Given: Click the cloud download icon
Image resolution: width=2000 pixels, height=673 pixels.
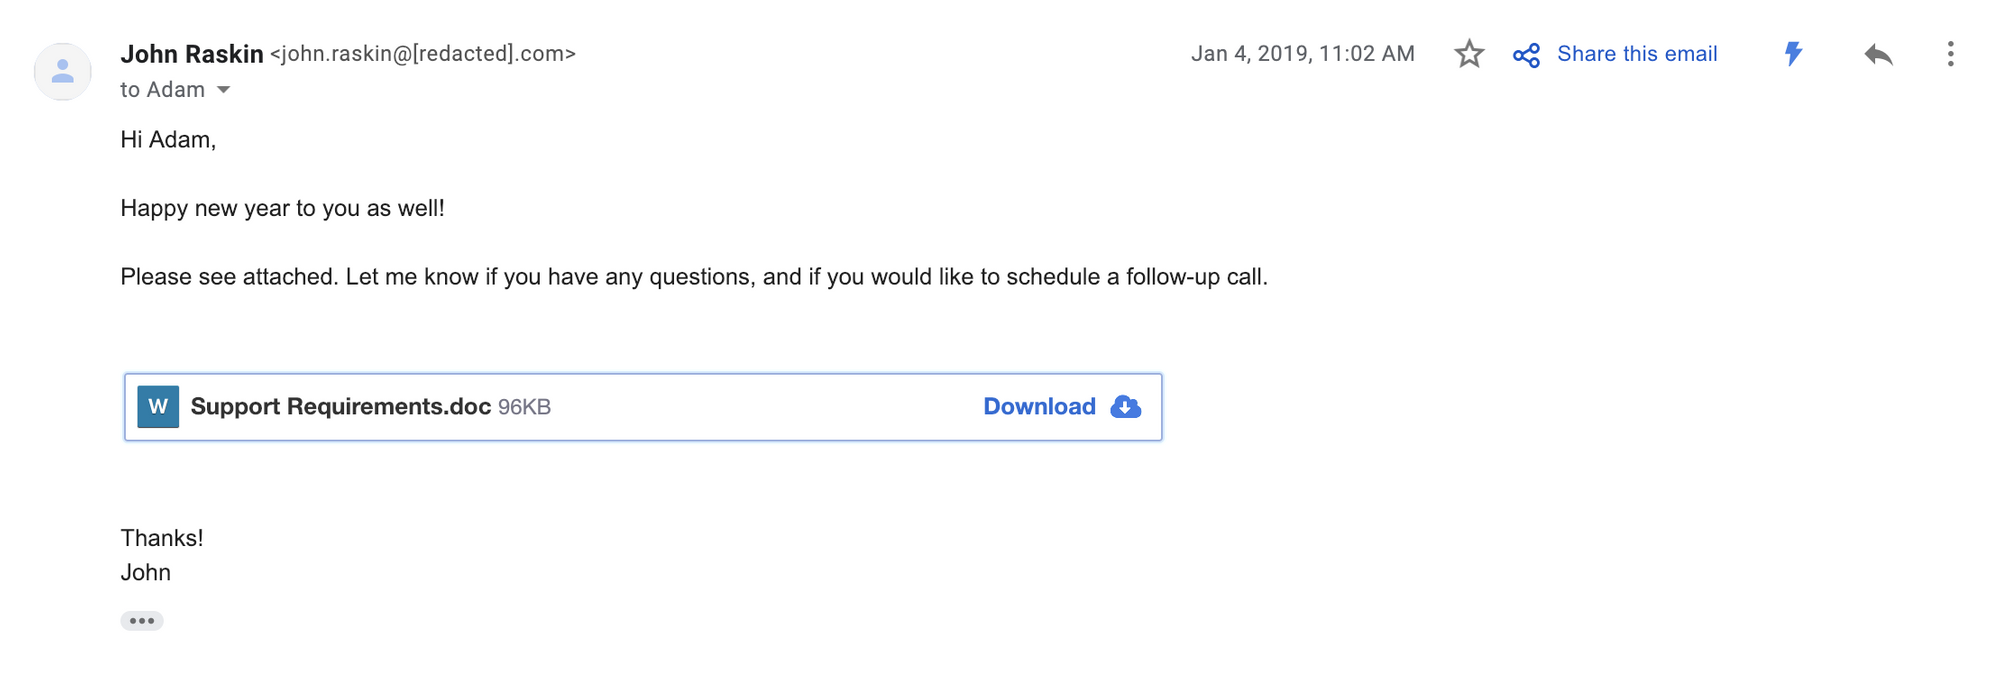Looking at the screenshot, I should 1126,407.
